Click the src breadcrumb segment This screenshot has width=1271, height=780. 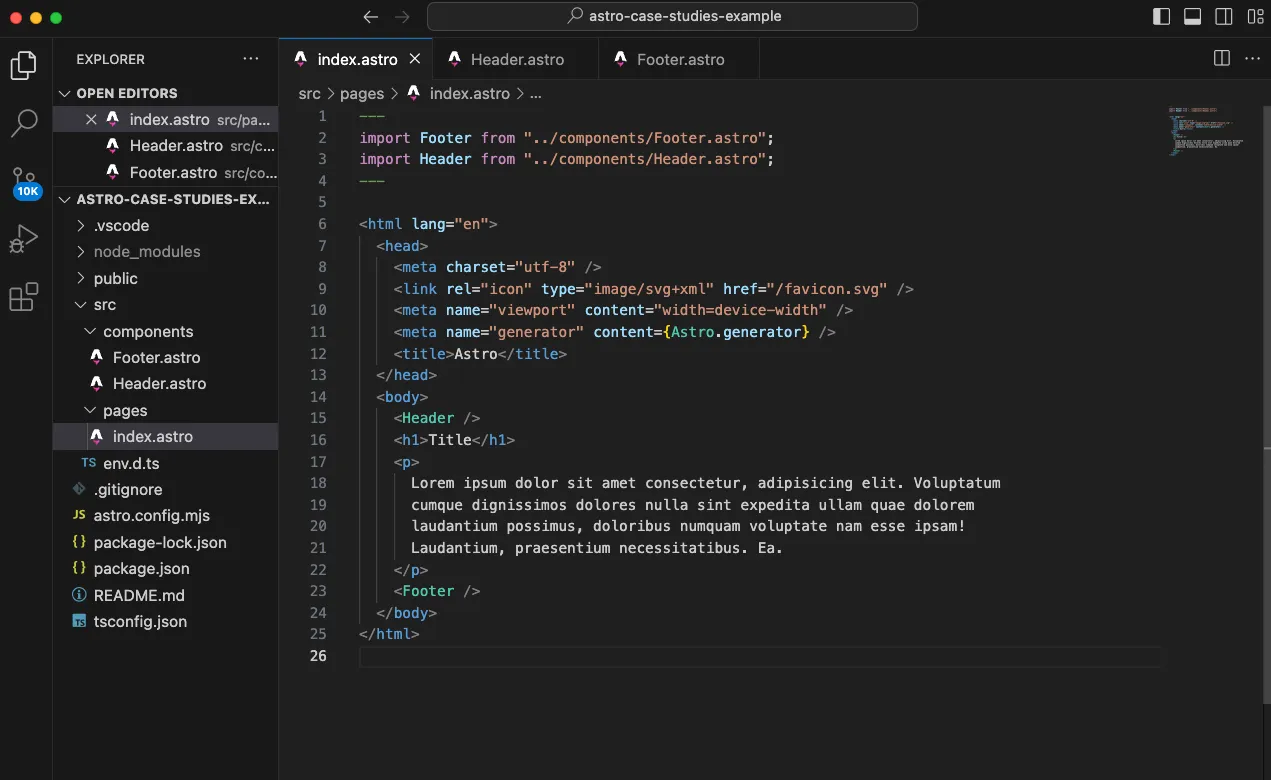coord(310,93)
